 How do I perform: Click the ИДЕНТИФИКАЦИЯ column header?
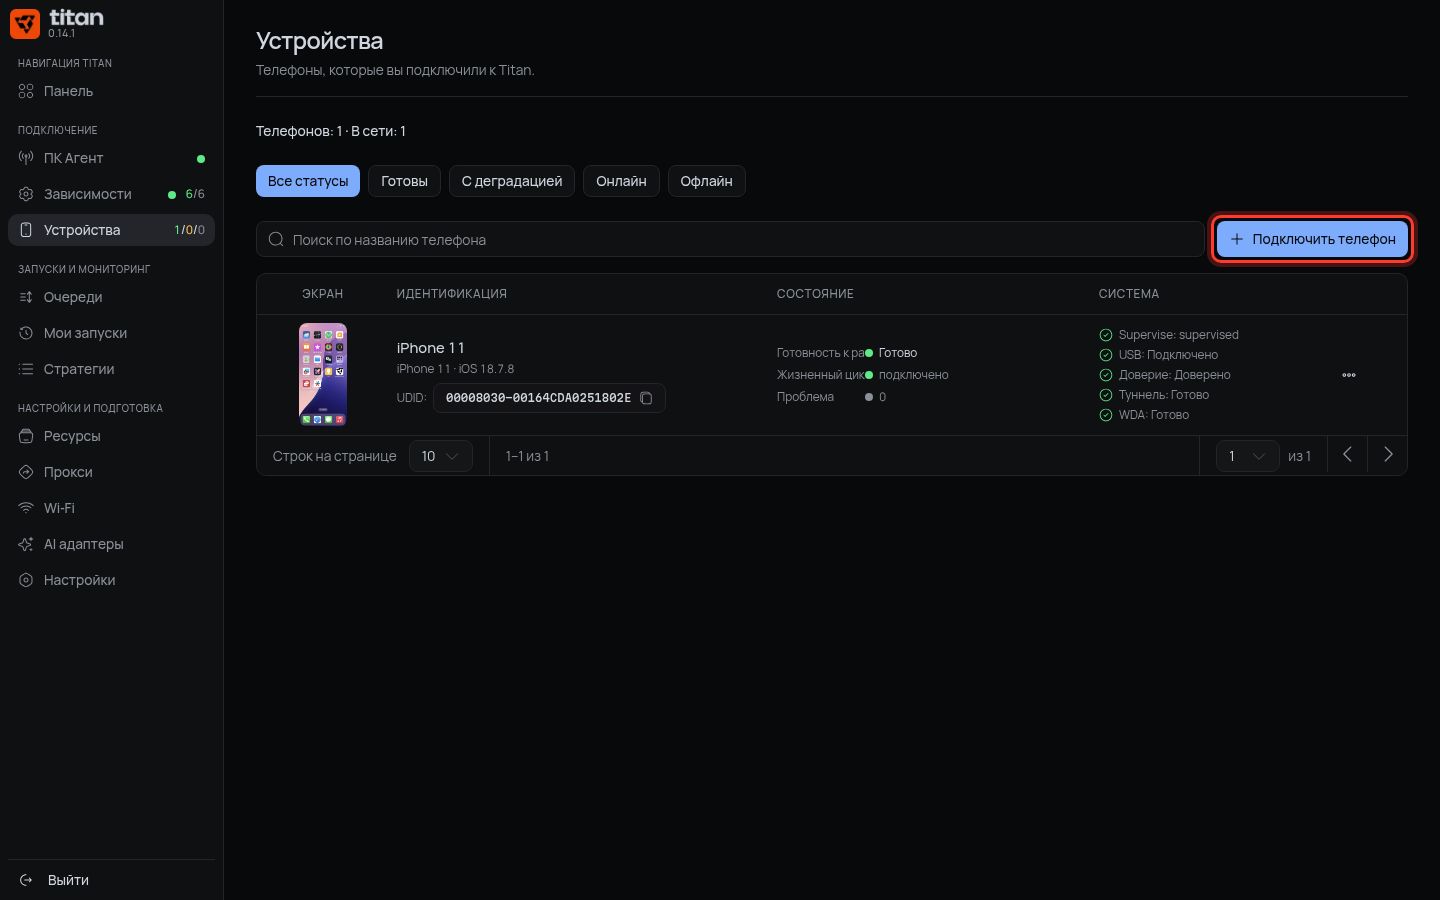(451, 294)
